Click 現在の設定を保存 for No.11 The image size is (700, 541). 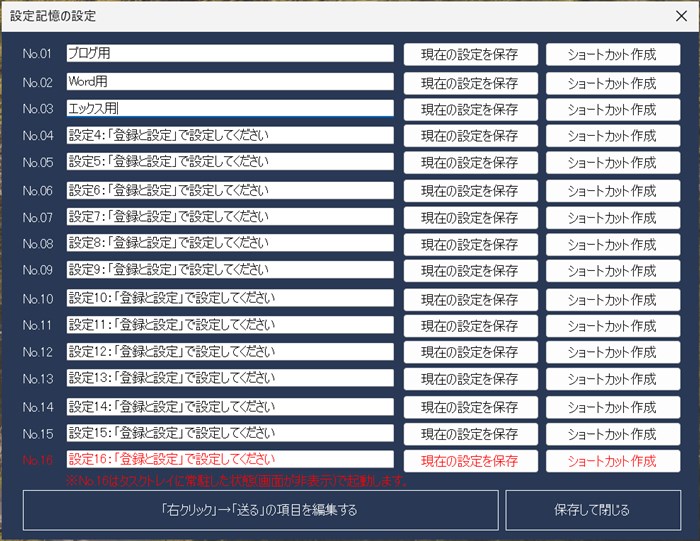click(471, 326)
